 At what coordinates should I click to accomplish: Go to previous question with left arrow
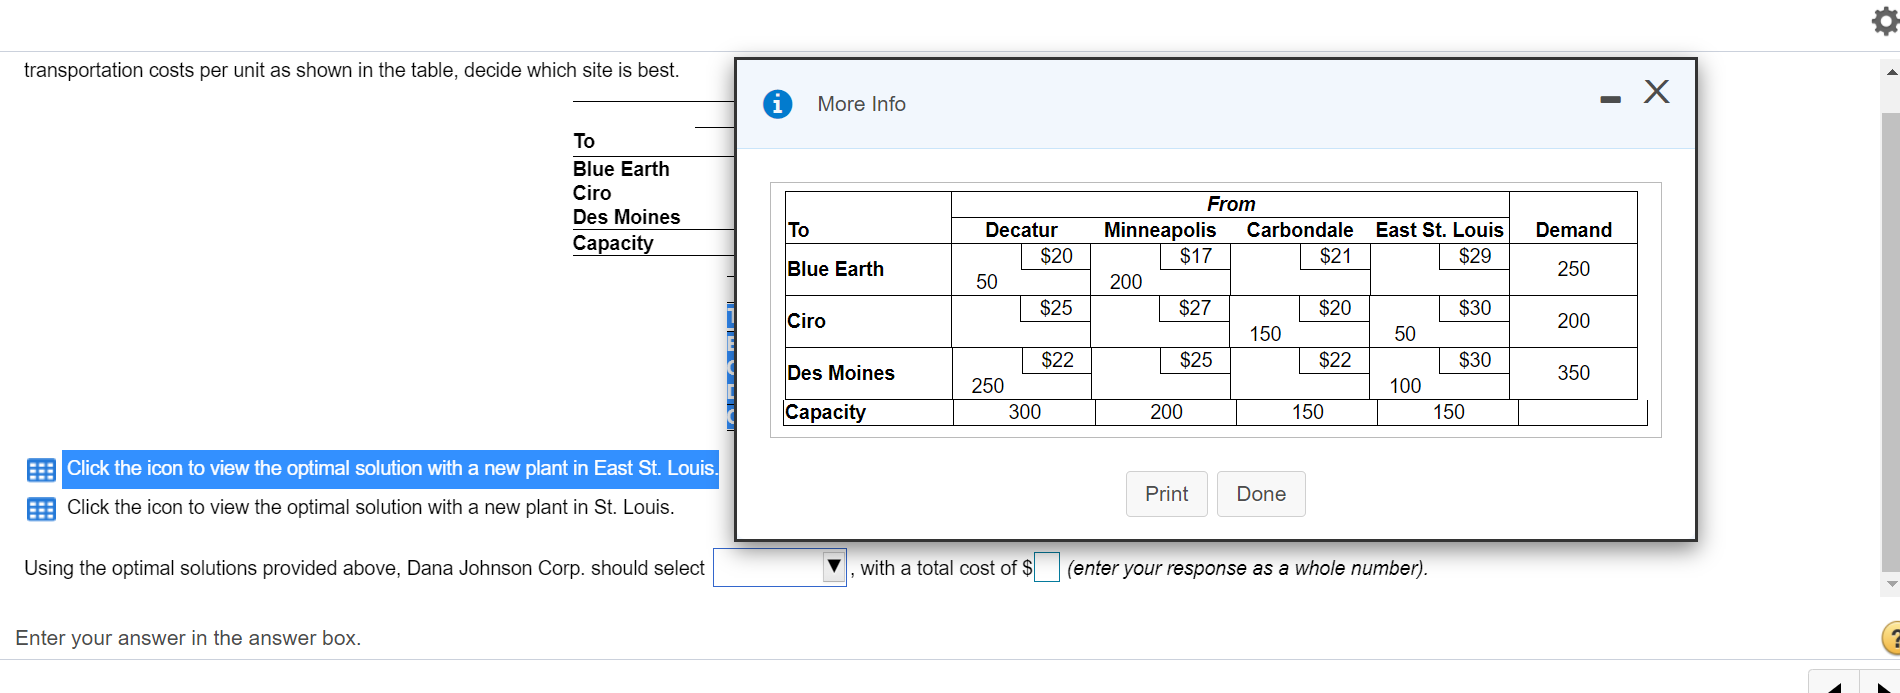click(1834, 685)
